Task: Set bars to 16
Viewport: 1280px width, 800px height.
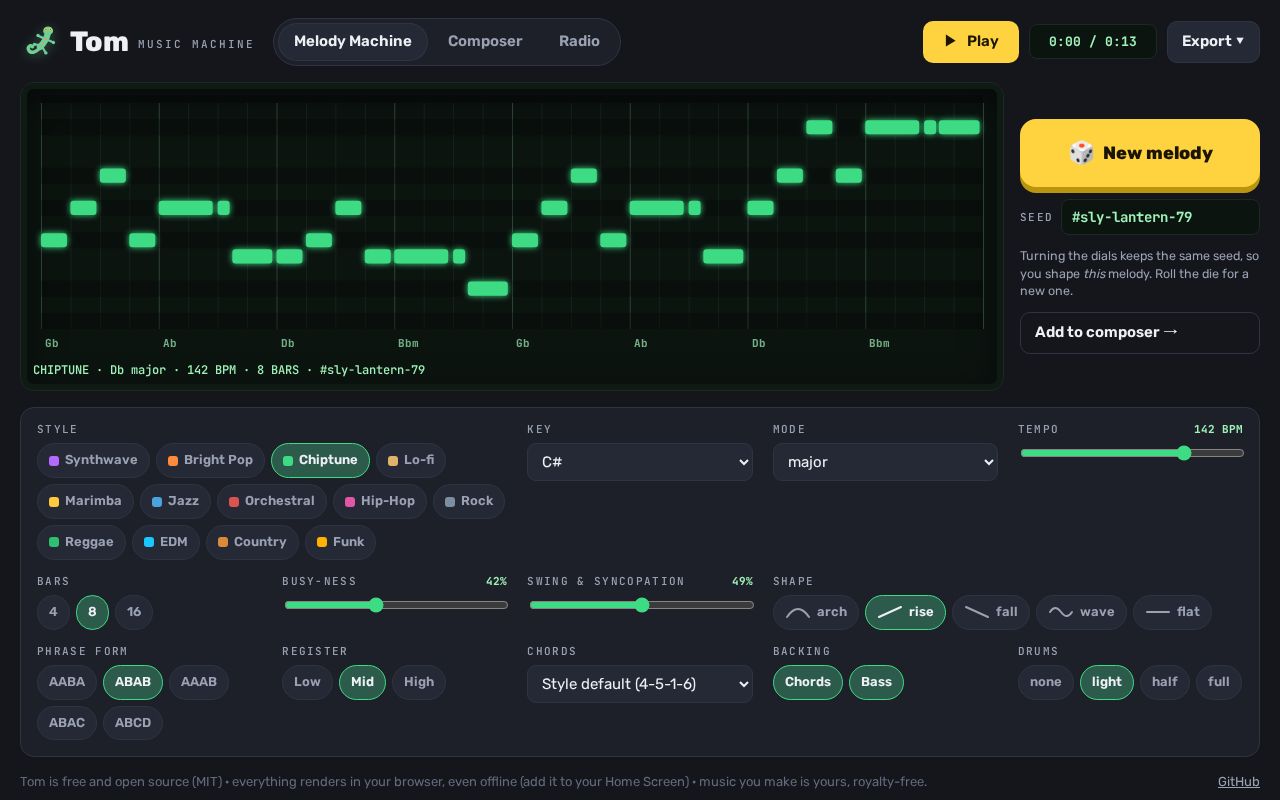Action: 134,612
